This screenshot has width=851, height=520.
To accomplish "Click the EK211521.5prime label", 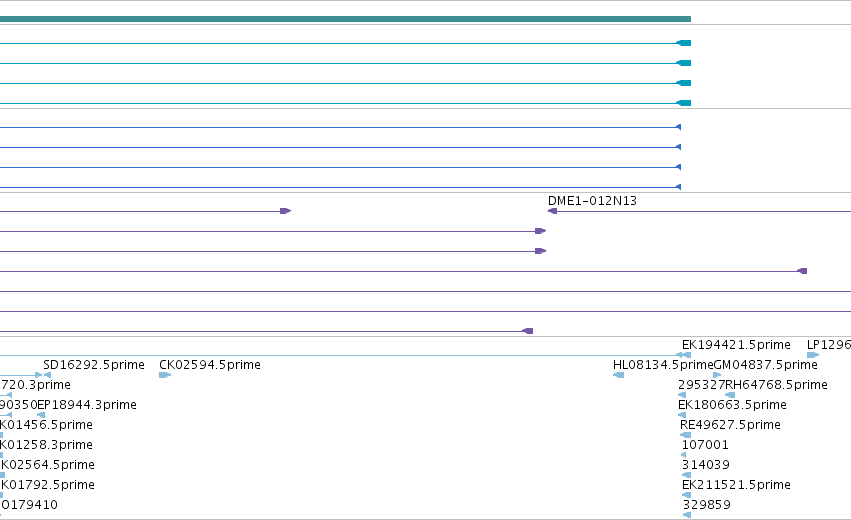I will pos(736,485).
